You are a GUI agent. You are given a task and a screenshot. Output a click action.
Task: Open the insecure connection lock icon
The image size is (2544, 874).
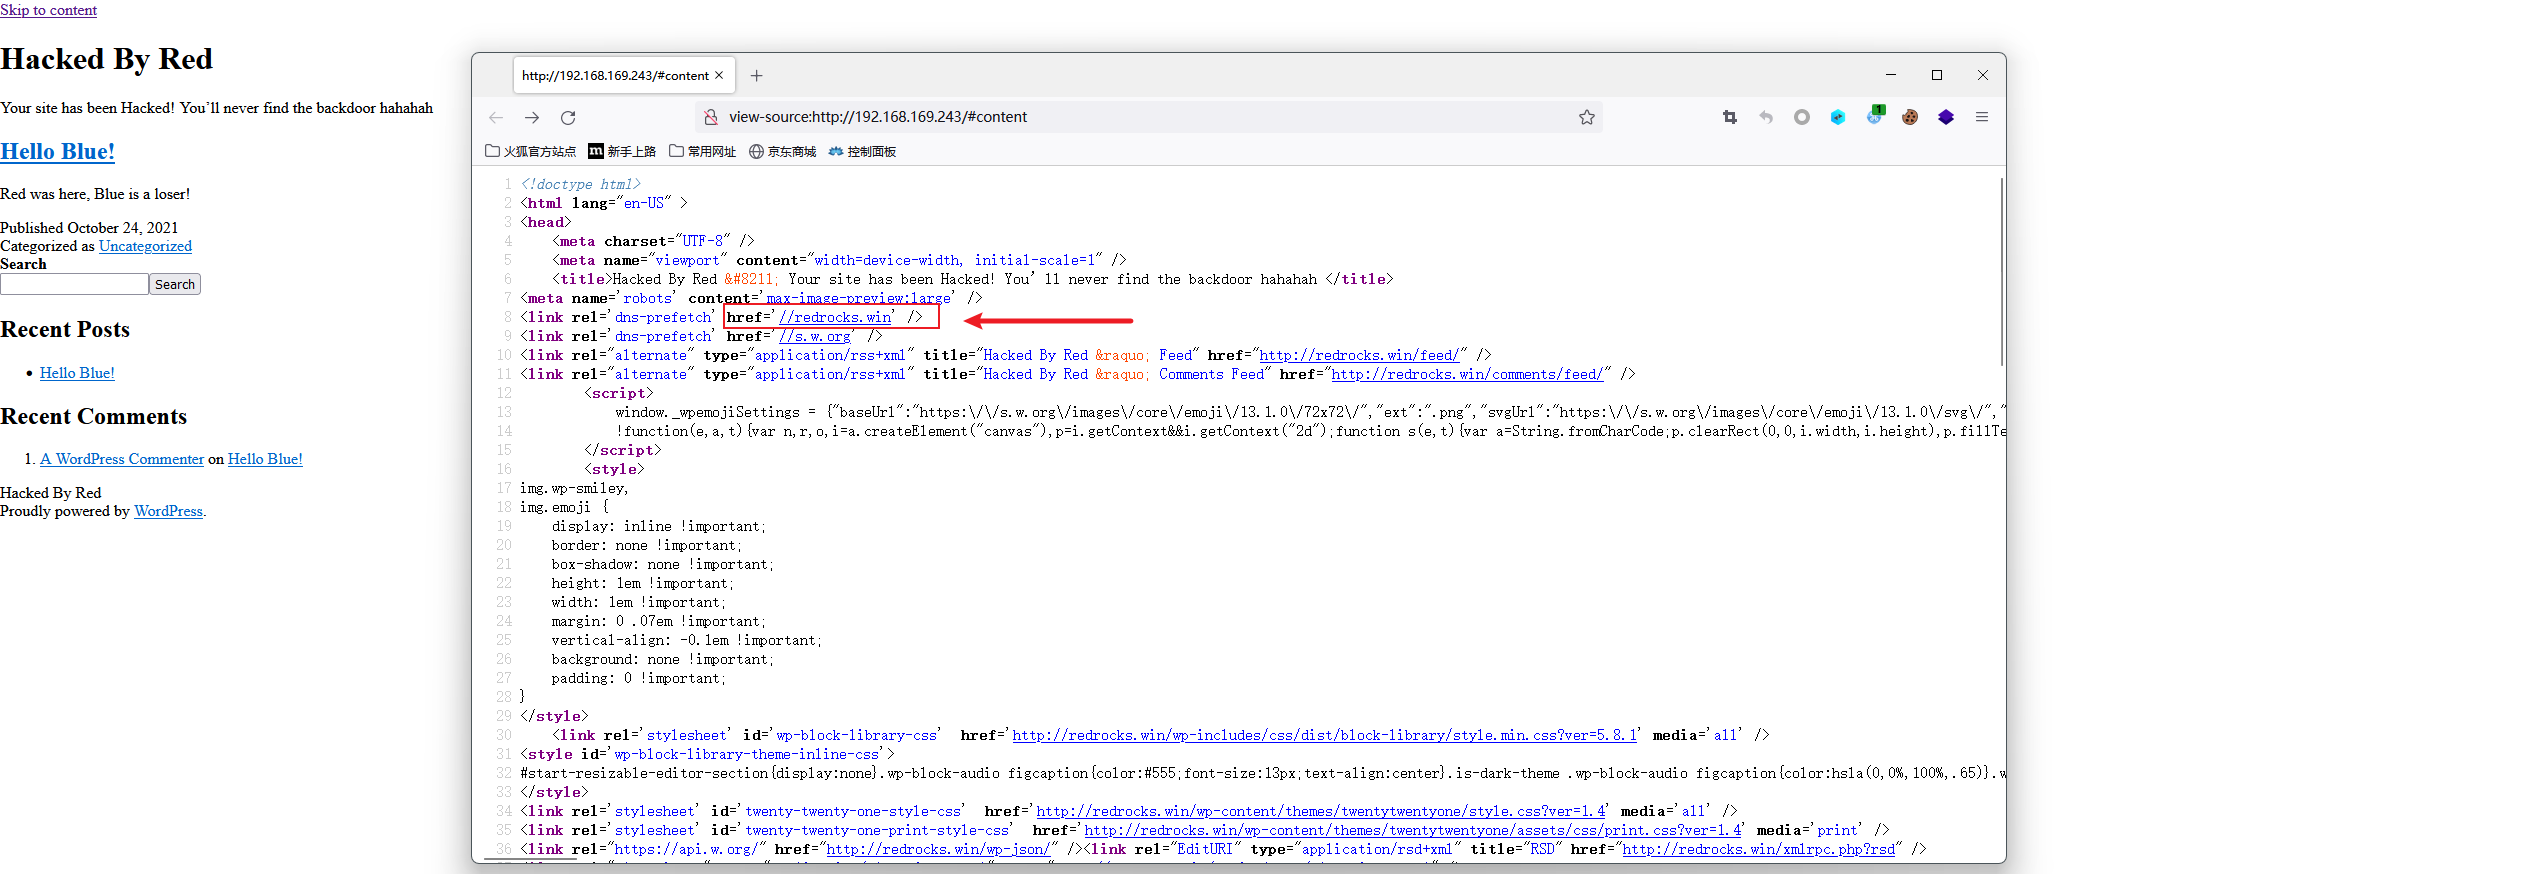pos(711,117)
